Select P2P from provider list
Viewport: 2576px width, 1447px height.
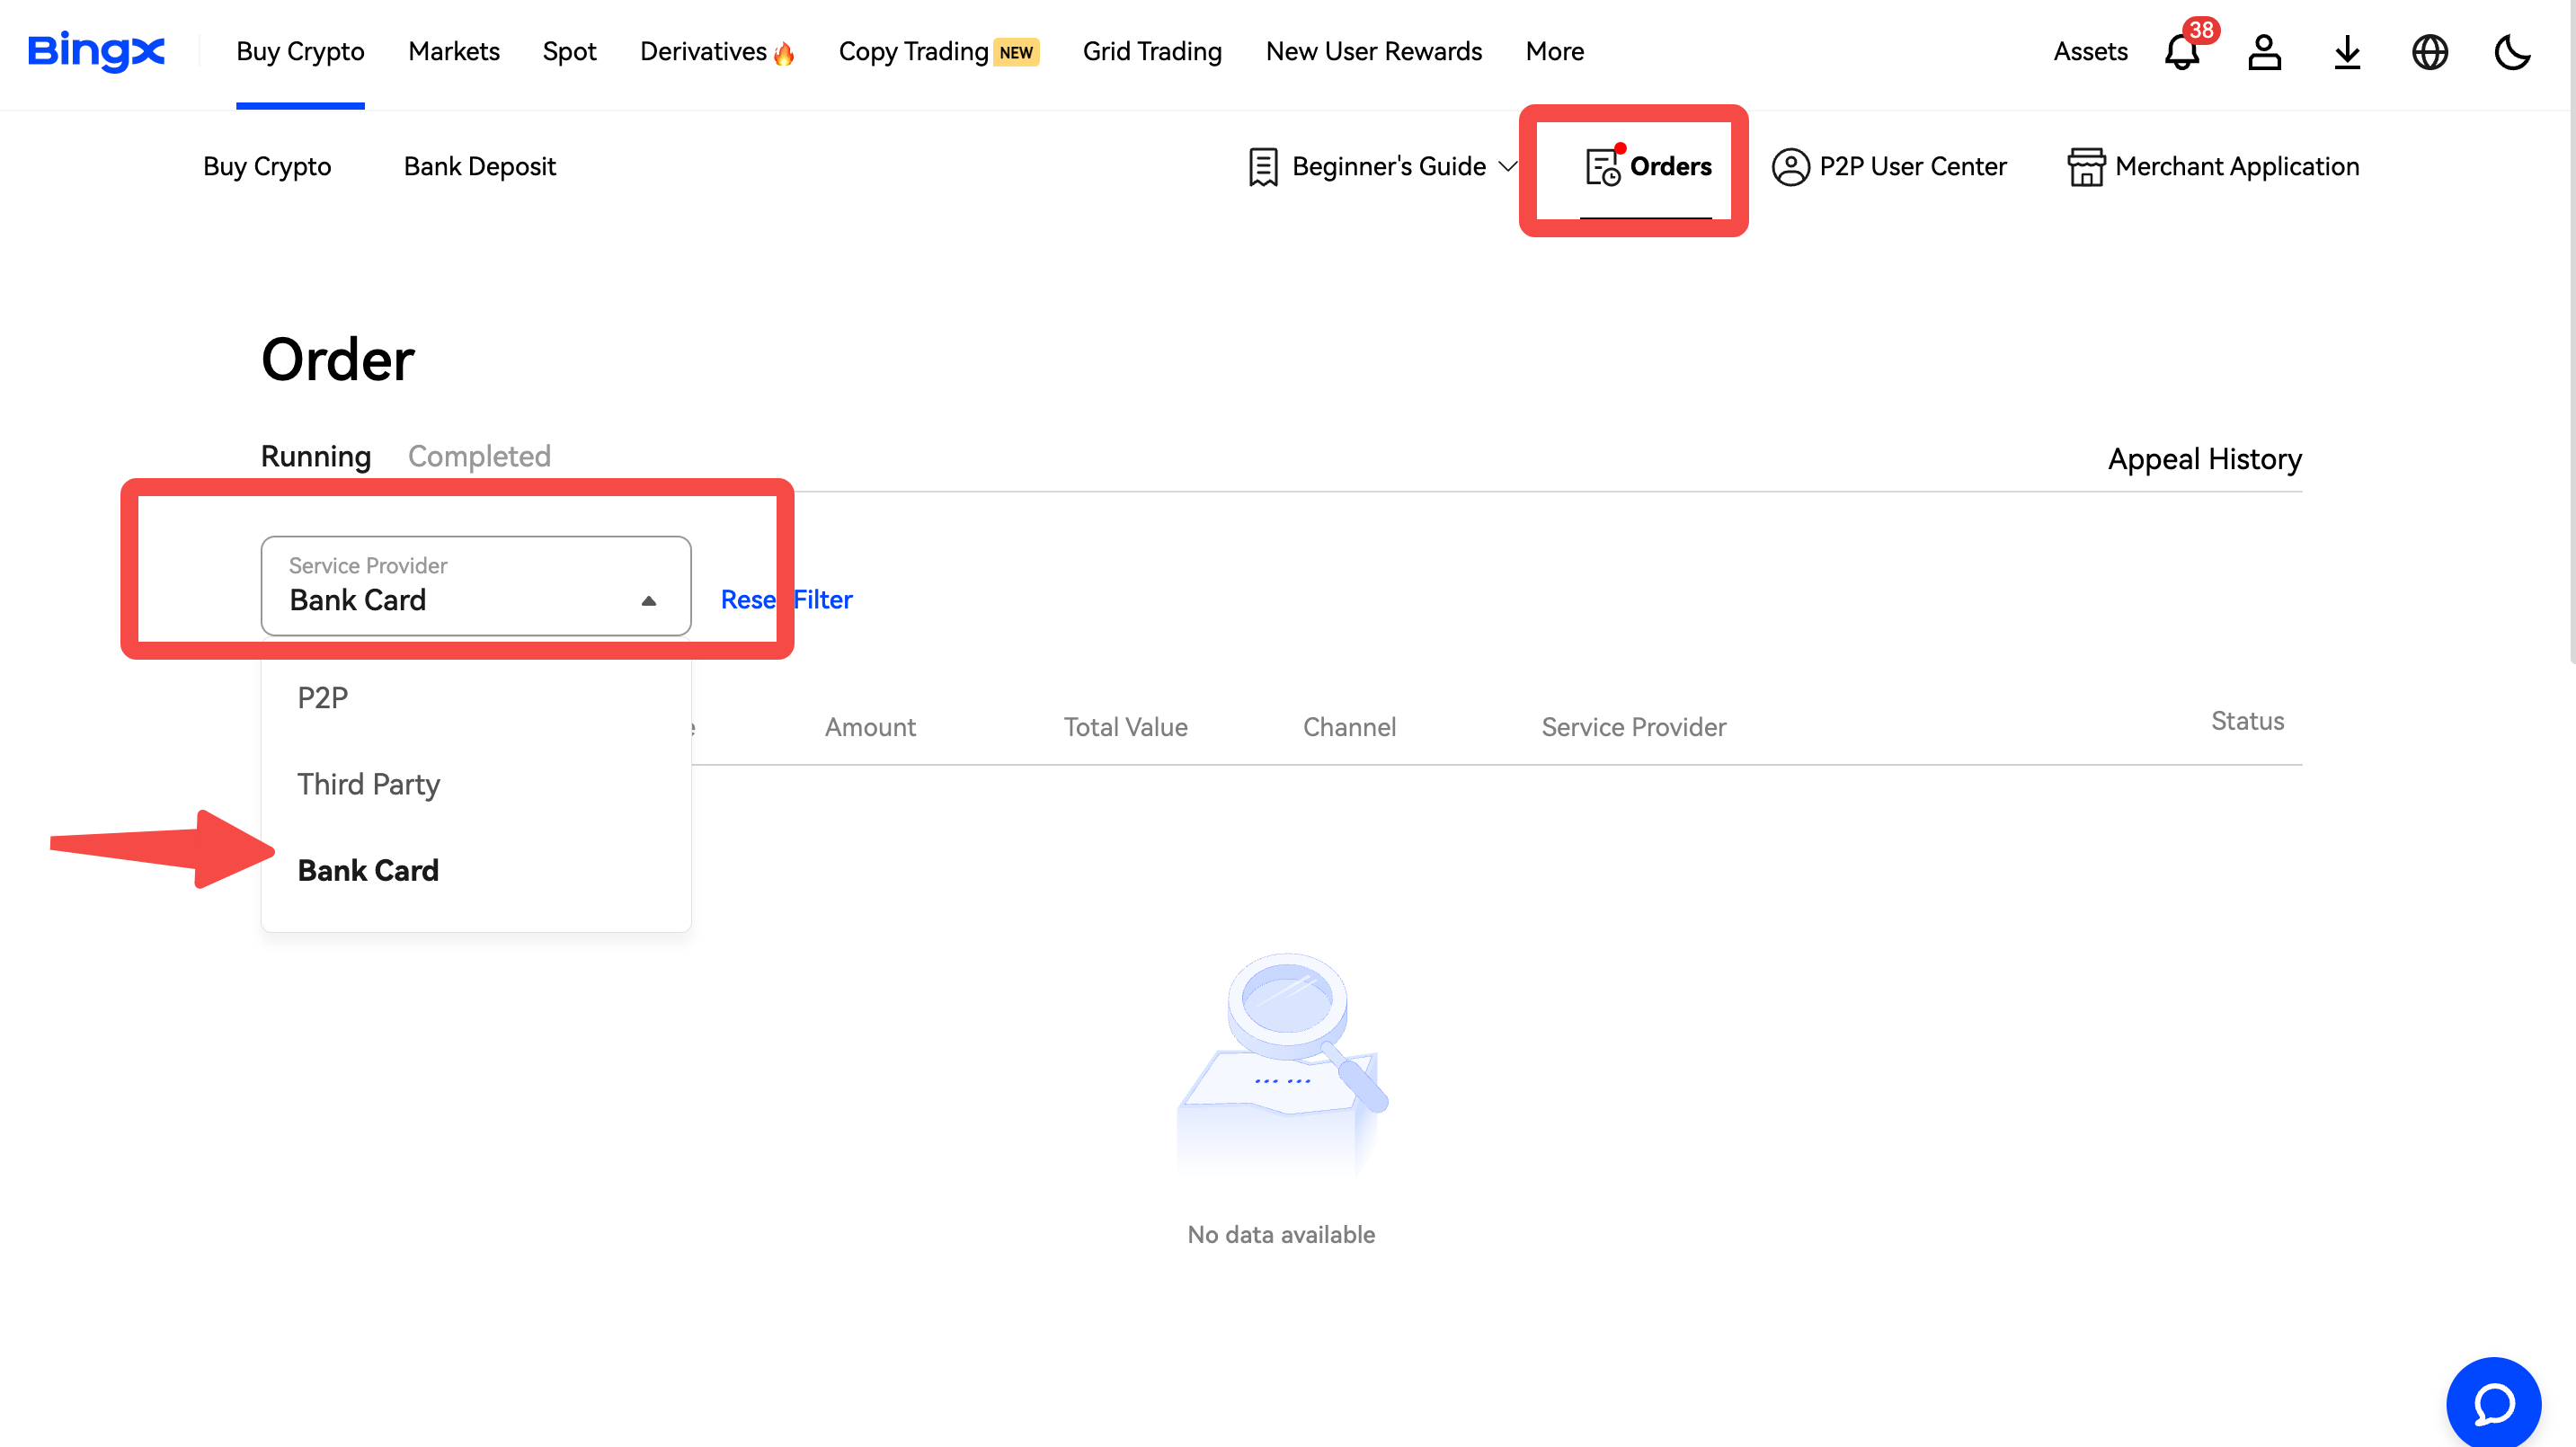click(323, 697)
